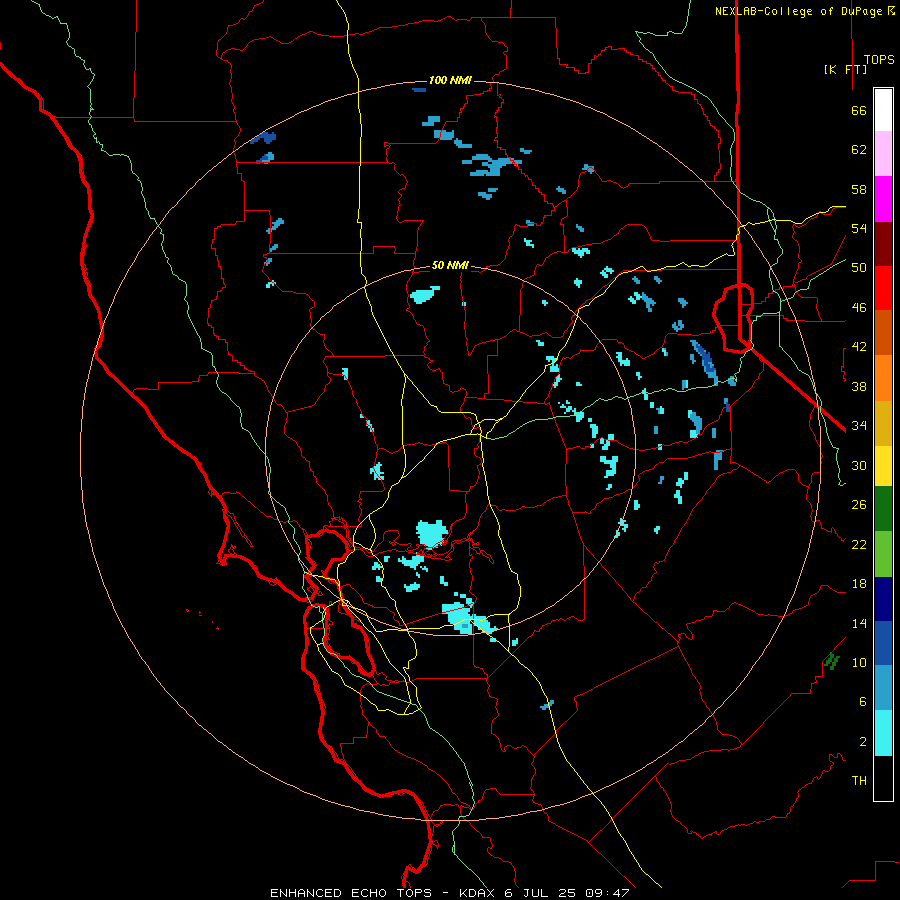The image size is (900, 900).
Task: Pick the magenta legend swatch
Action: (x=883, y=199)
